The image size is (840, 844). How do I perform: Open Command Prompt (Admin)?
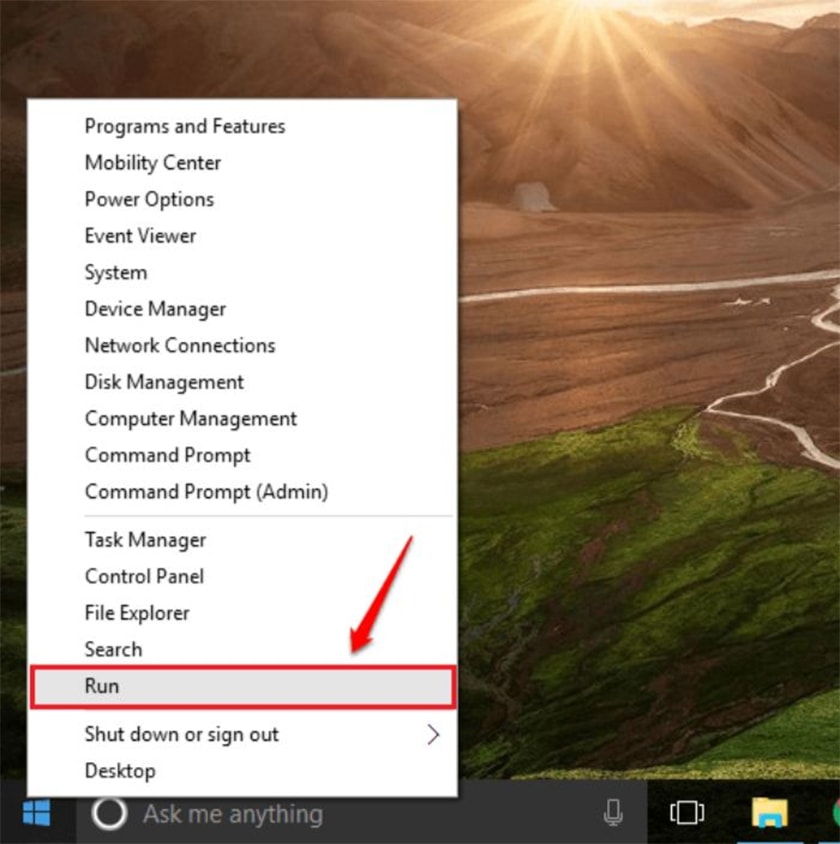tap(206, 492)
